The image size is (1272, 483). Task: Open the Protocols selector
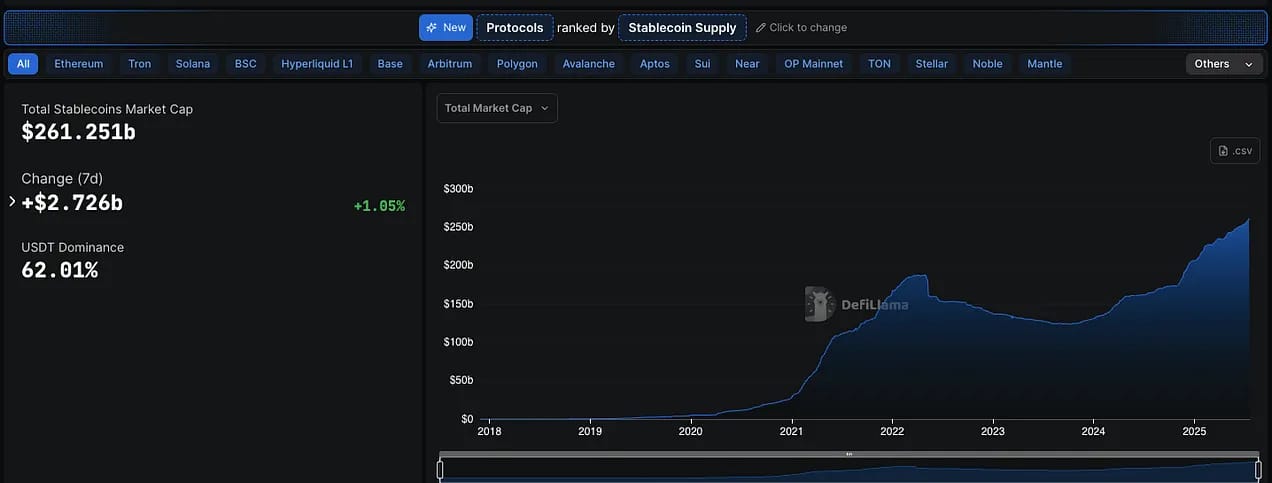515,28
